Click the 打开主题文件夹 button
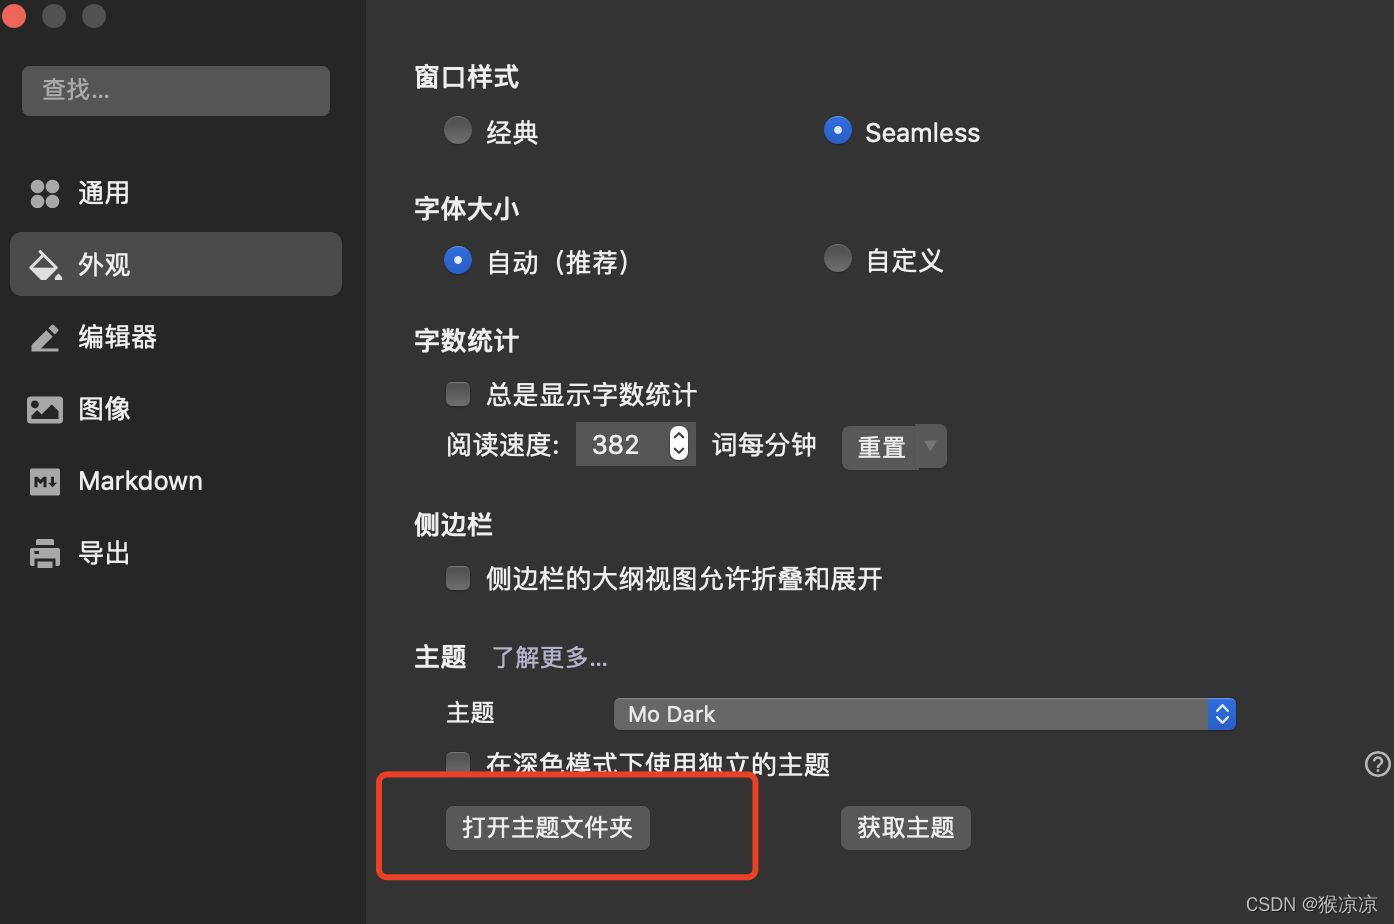The width and height of the screenshot is (1394, 924). [548, 828]
